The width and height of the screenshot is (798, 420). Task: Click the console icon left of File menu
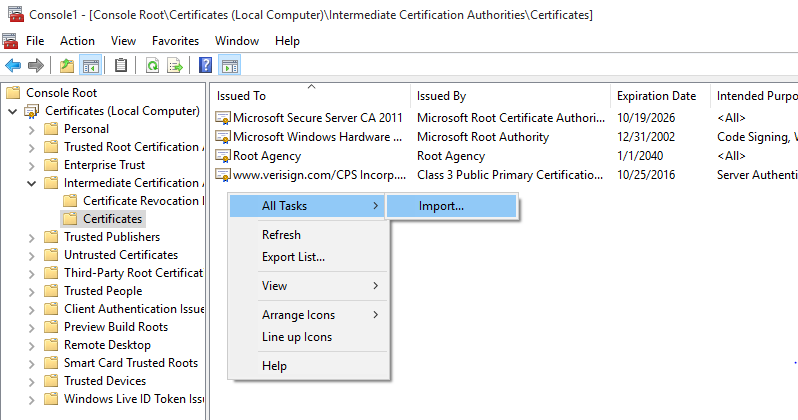(x=10, y=41)
